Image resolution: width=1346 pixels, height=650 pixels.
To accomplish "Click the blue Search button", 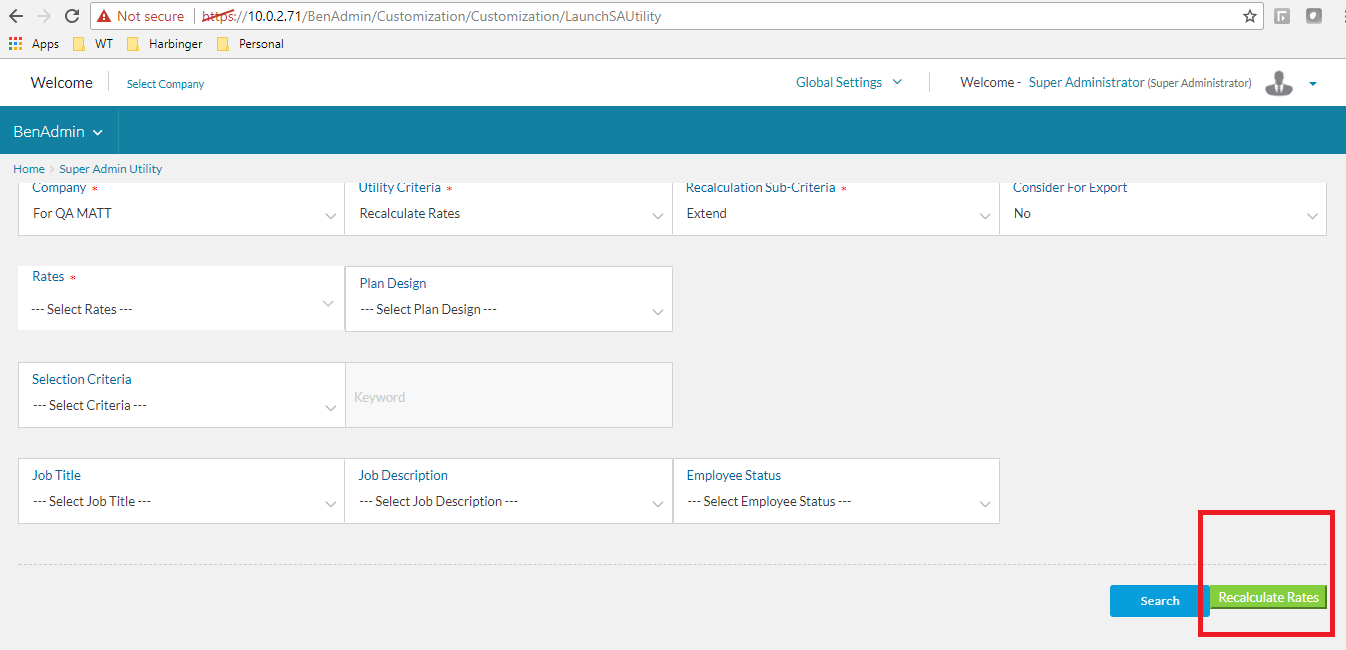I will point(1159,601).
